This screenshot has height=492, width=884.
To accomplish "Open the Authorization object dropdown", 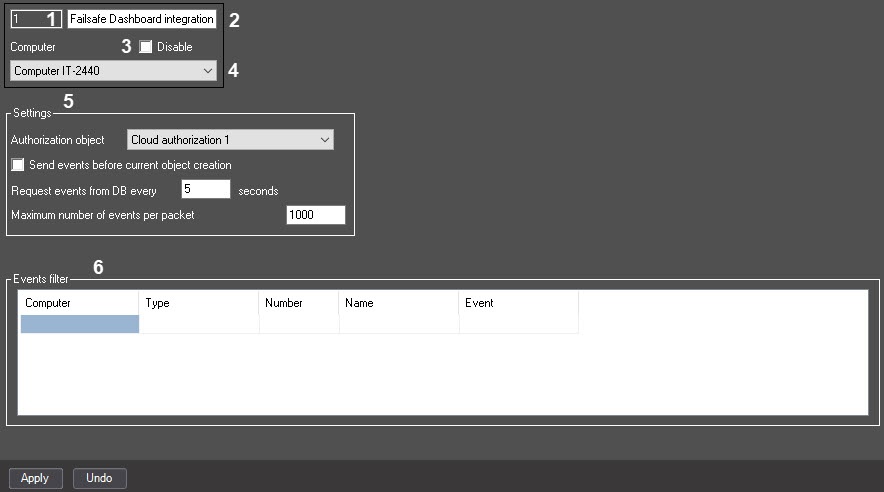I will [230, 140].
